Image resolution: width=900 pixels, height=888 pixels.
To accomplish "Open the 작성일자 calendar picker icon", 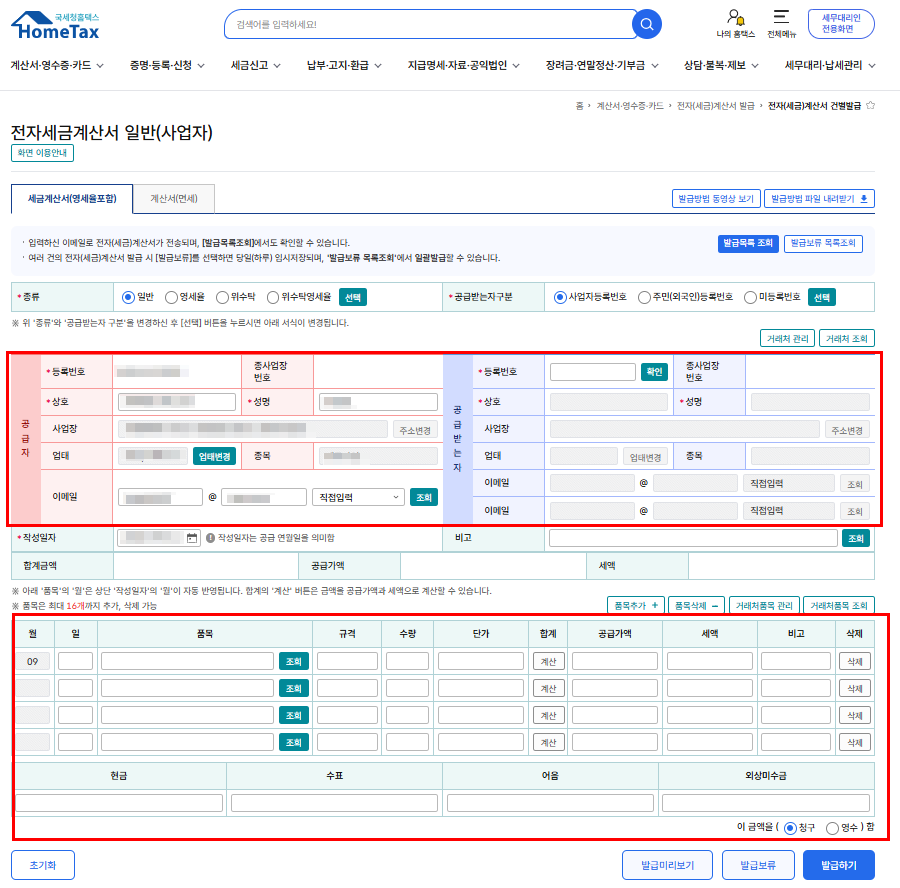I will [x=192, y=538].
